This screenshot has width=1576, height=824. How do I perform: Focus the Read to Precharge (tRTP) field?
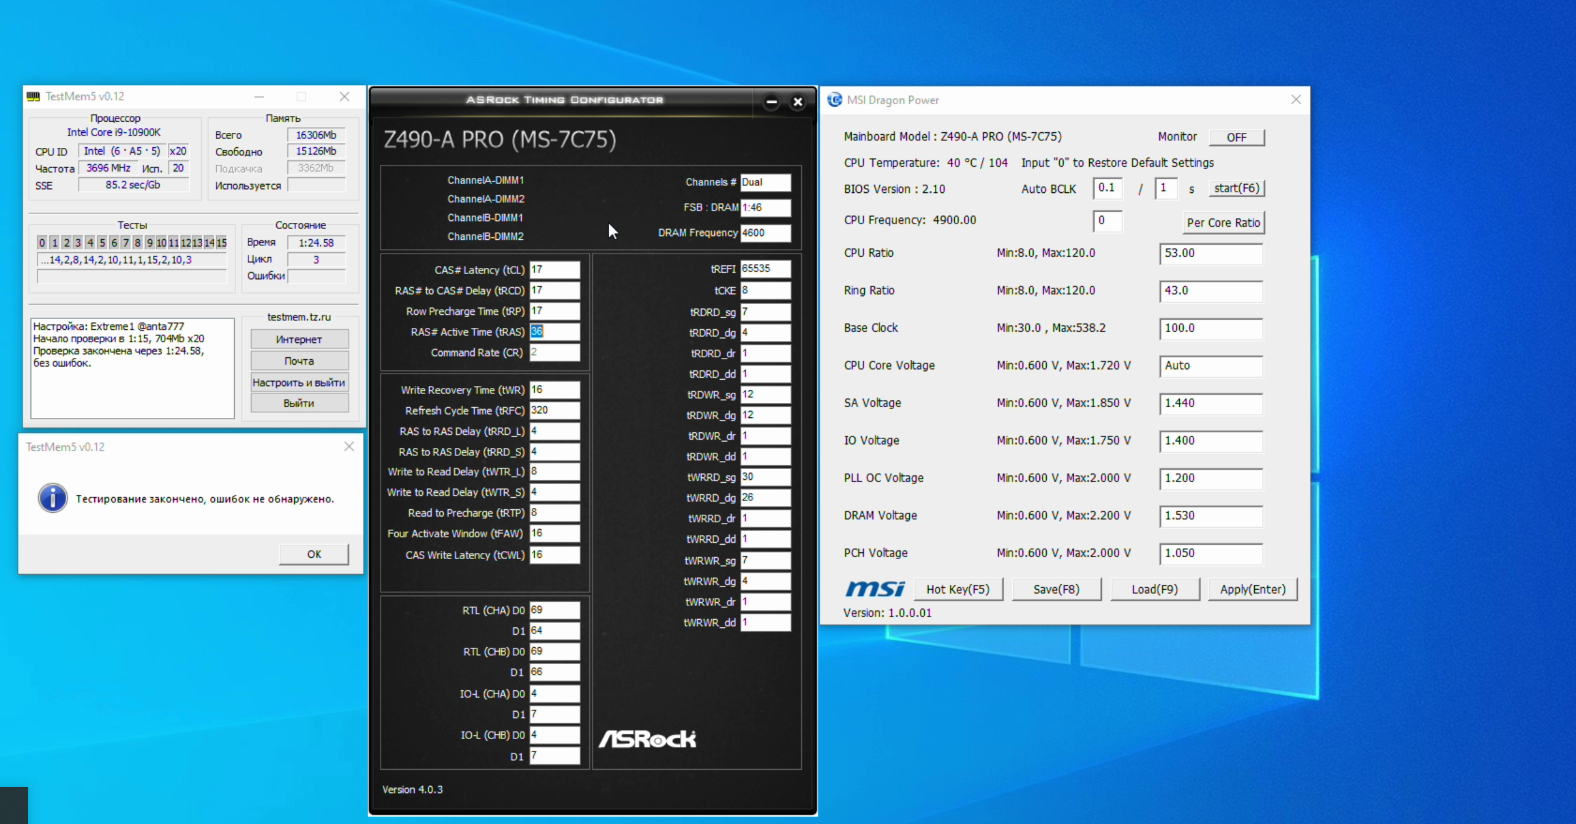coord(555,513)
